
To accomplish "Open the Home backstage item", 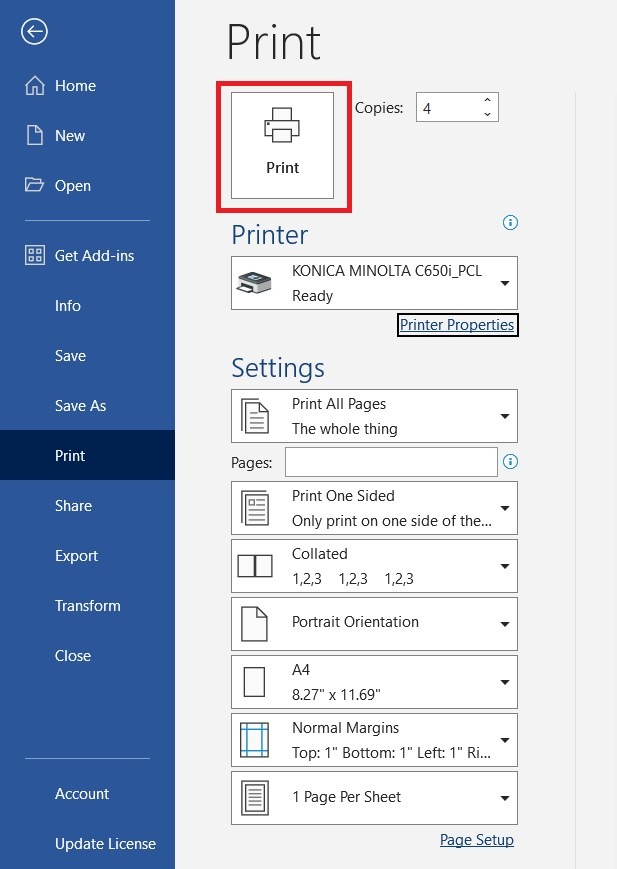I will coord(61,86).
